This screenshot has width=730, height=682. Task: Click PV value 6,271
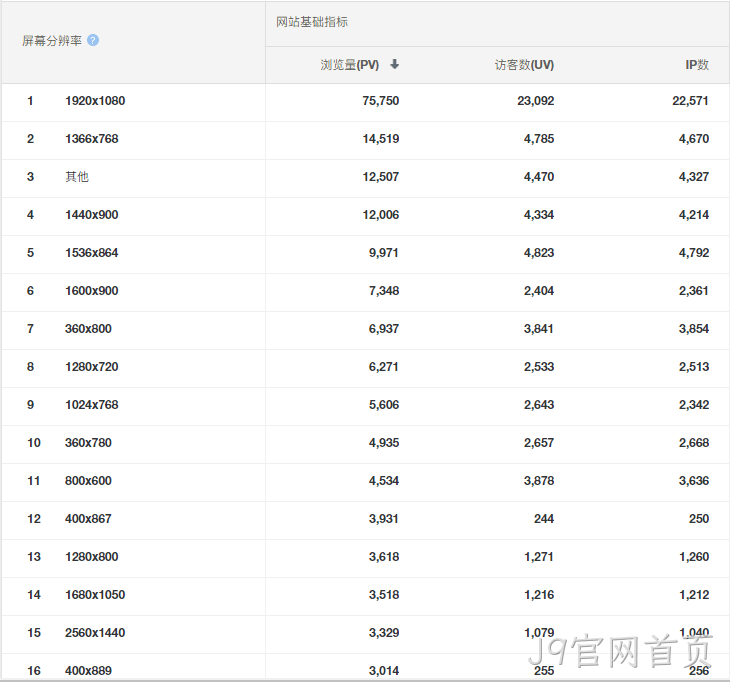point(384,367)
